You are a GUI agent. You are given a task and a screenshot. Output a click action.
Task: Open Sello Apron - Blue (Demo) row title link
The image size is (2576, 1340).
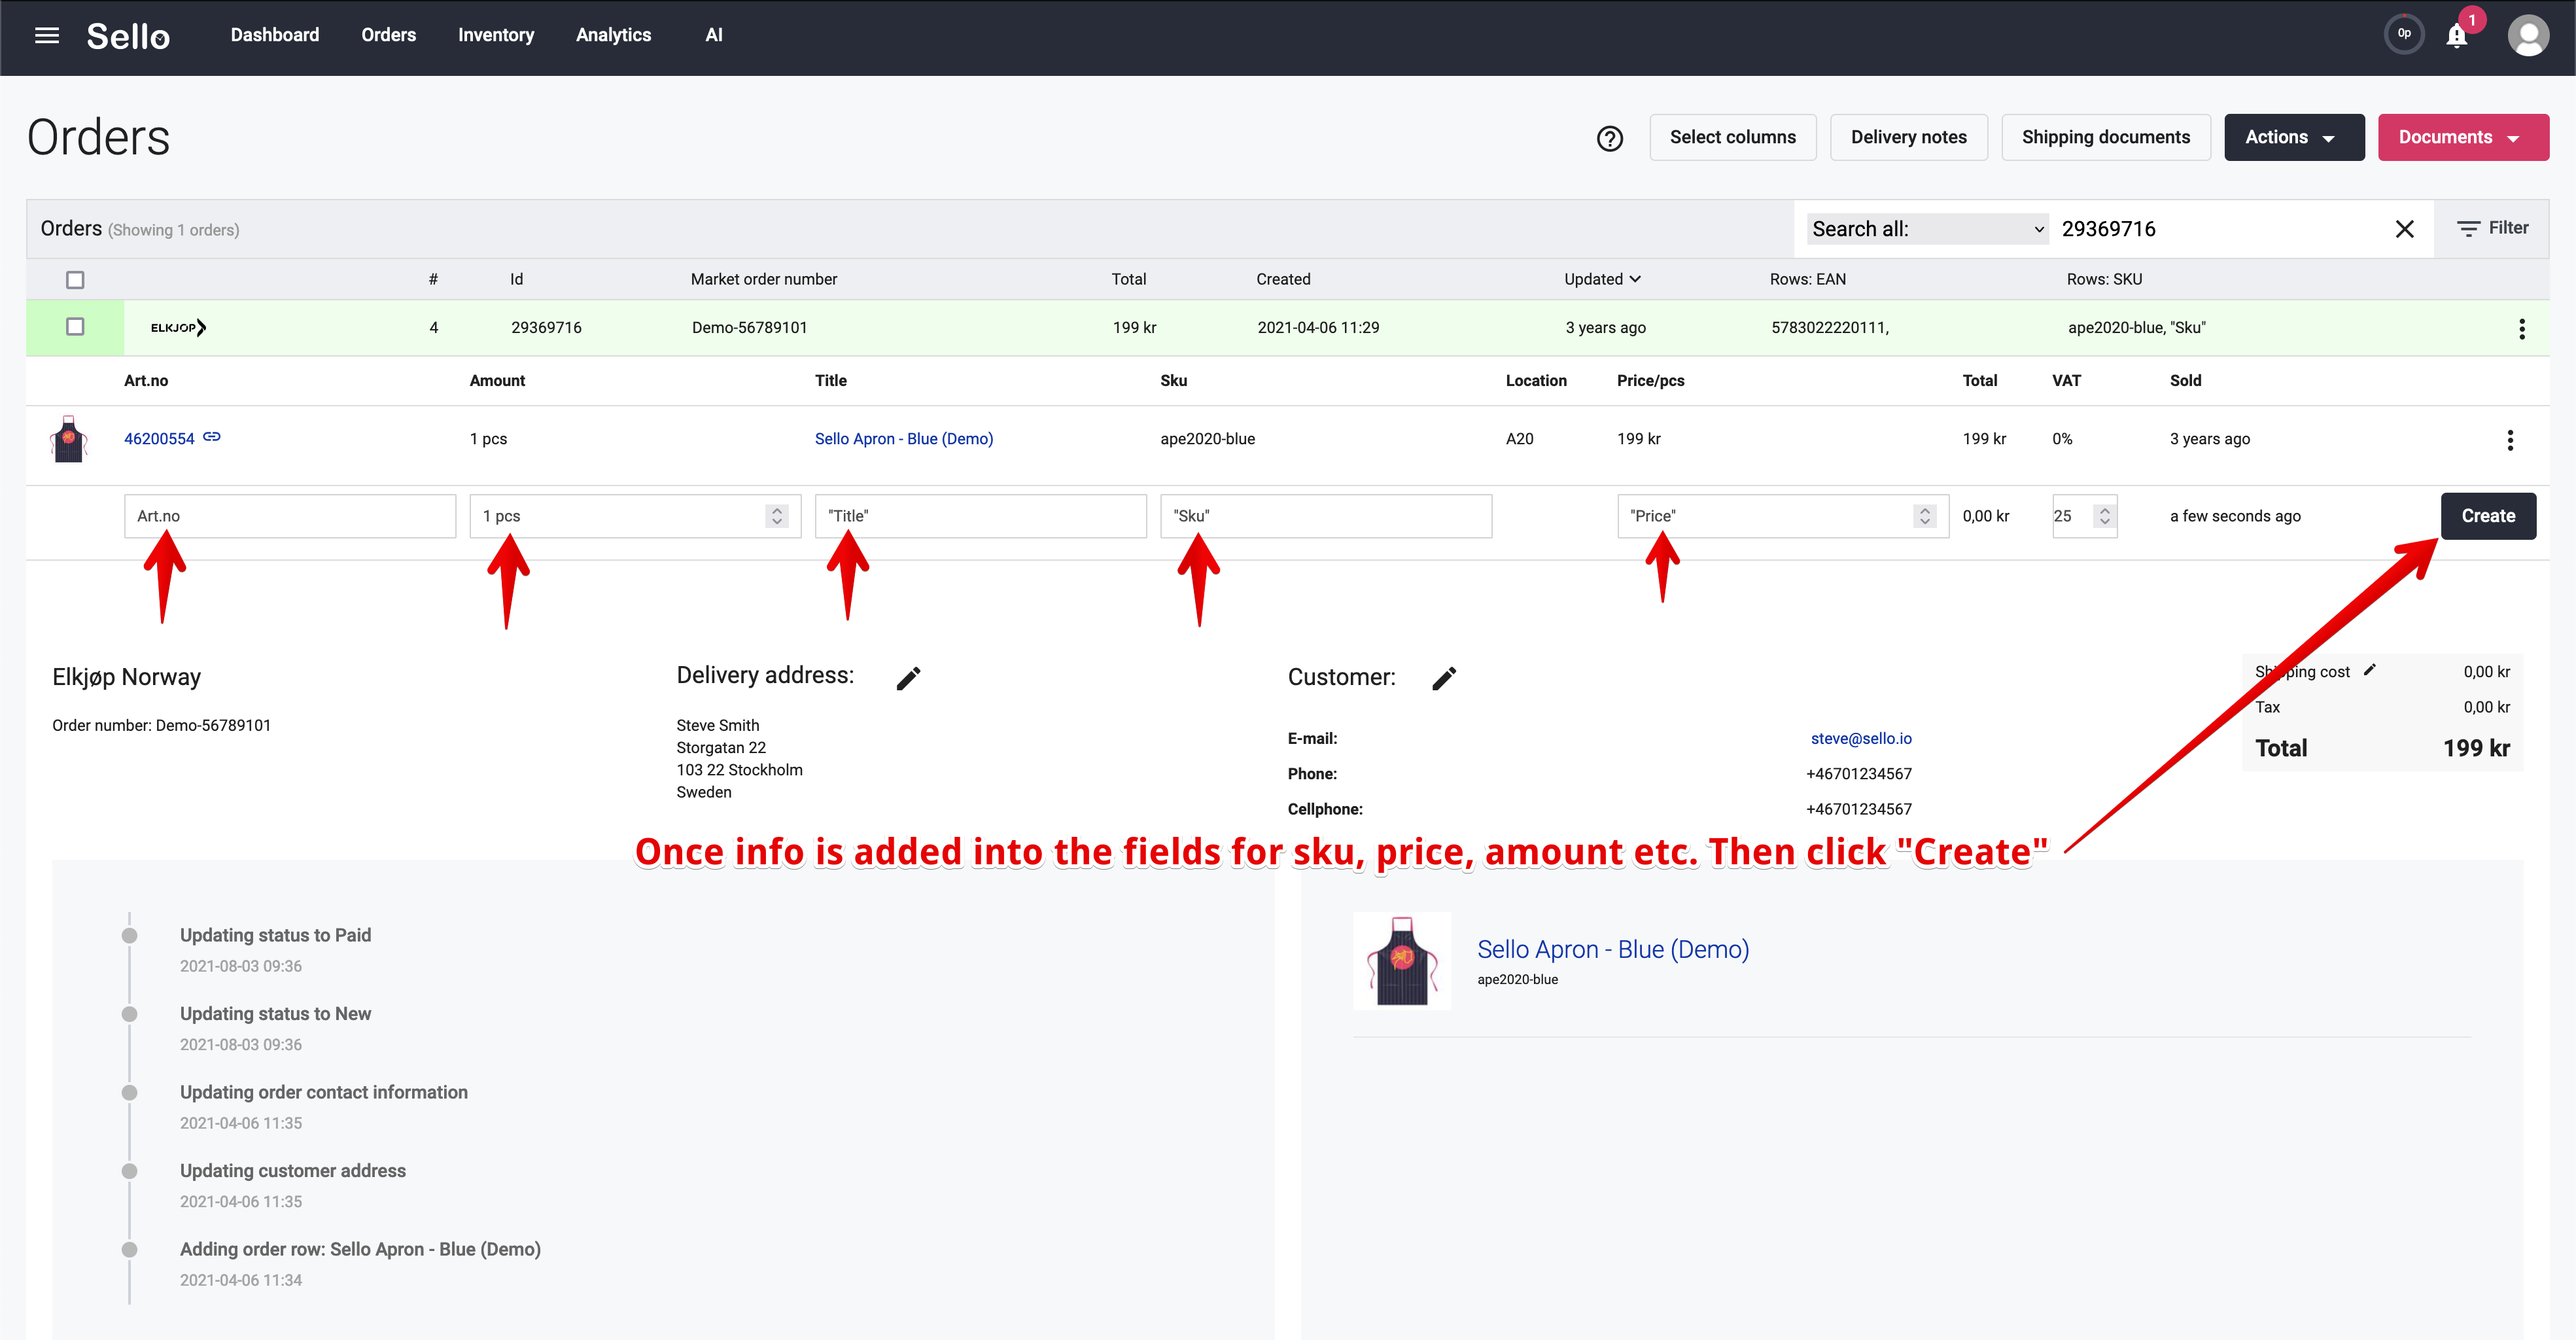(904, 439)
